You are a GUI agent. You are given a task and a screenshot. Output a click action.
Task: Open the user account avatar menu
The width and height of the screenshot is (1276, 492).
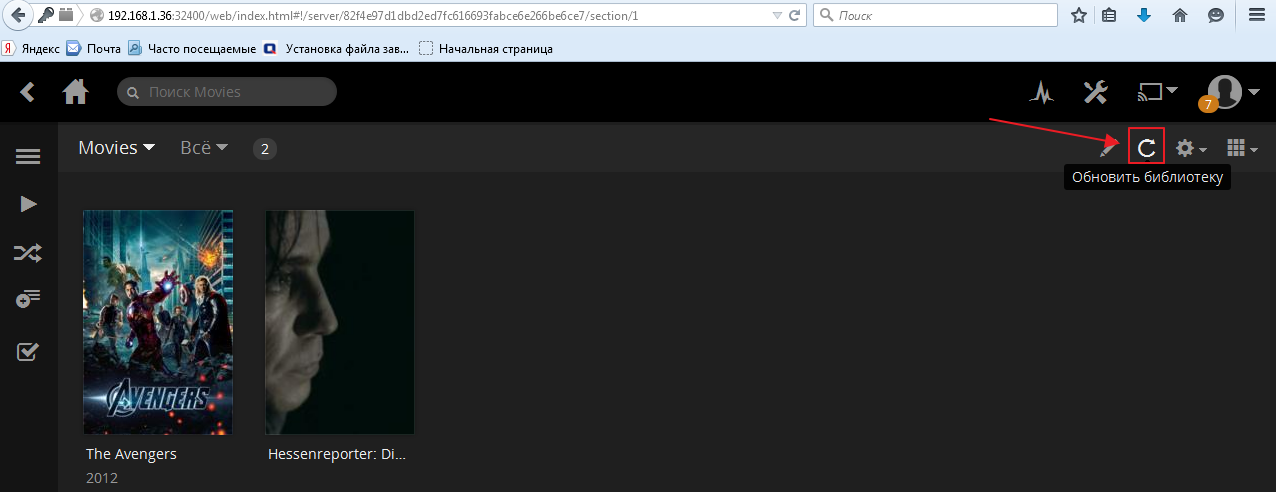(1233, 92)
